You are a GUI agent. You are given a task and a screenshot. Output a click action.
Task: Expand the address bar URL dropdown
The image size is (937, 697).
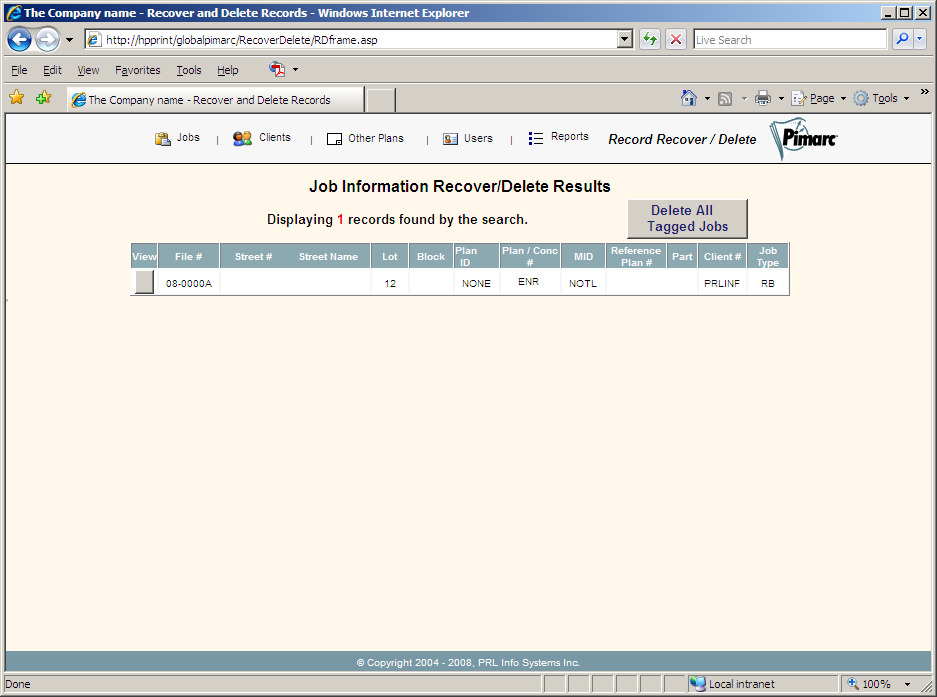[624, 40]
